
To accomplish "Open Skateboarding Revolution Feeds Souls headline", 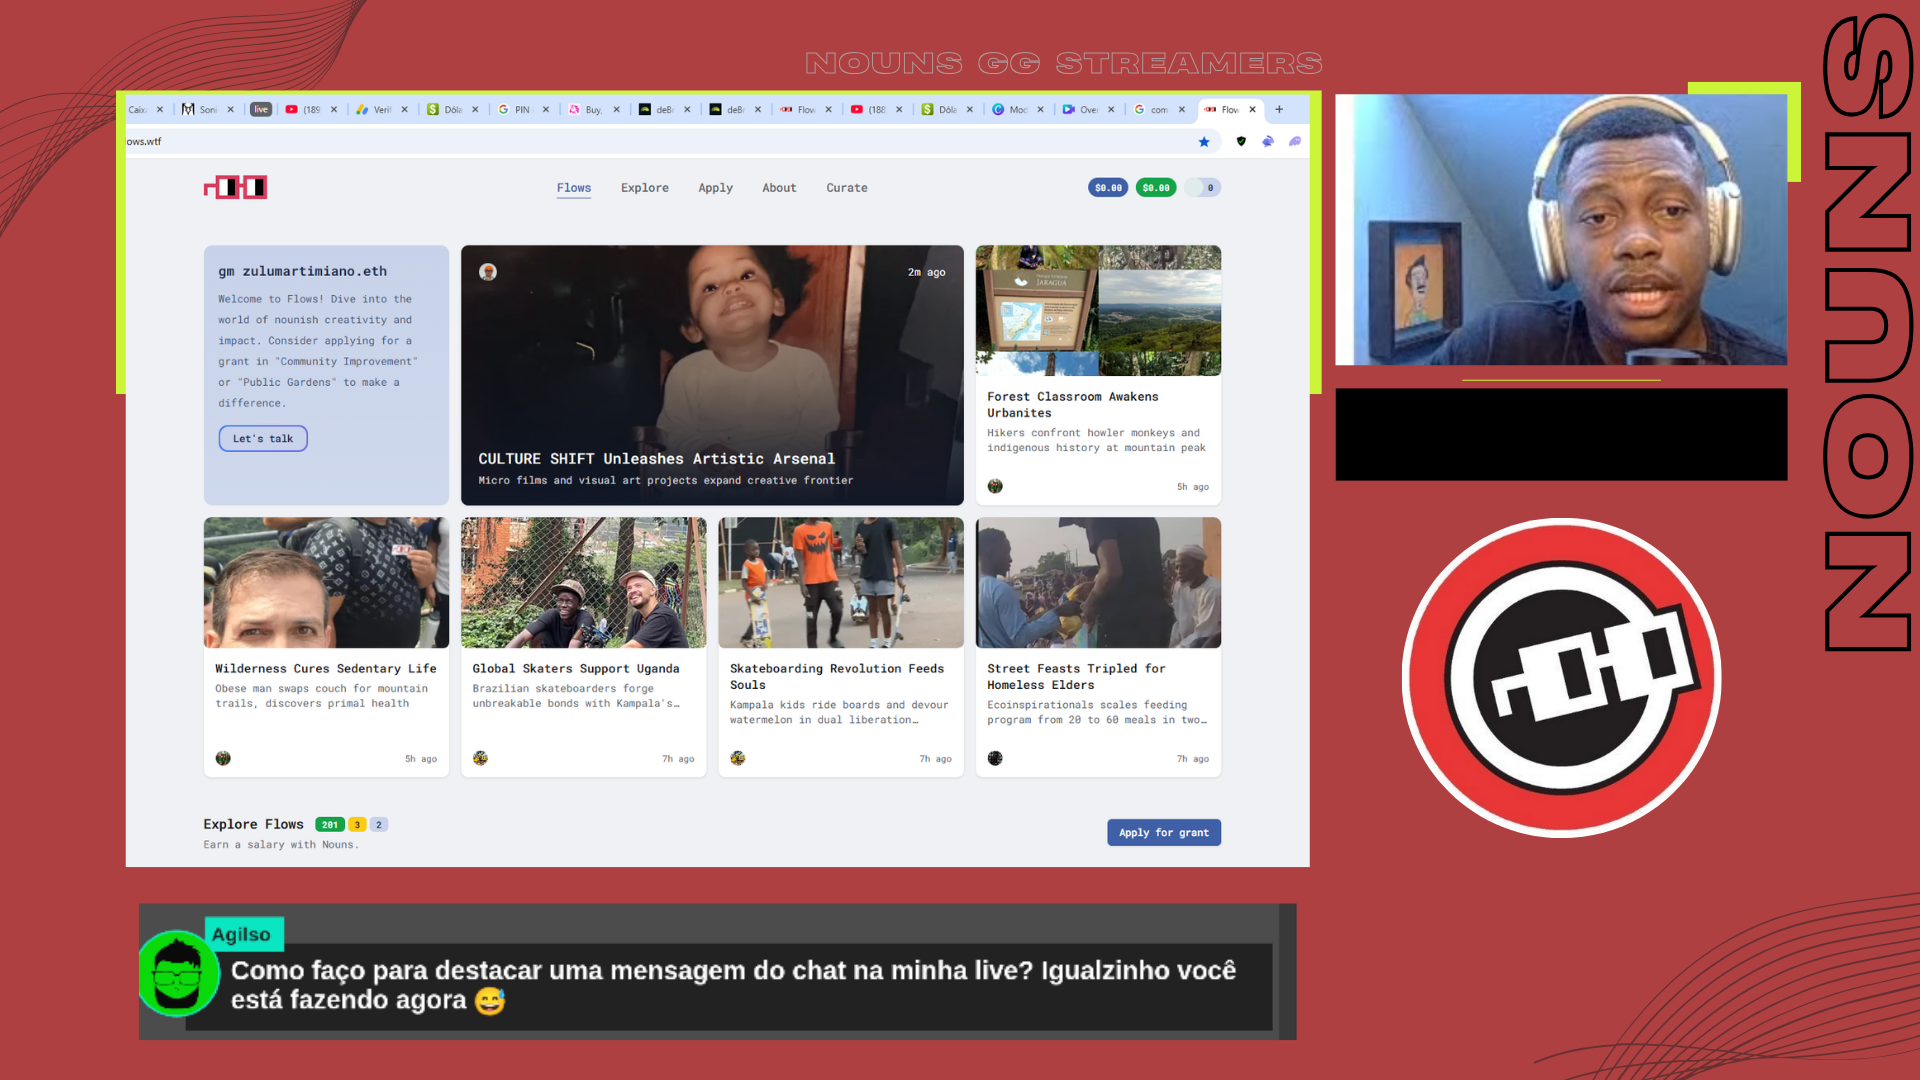I will pyautogui.click(x=837, y=677).
